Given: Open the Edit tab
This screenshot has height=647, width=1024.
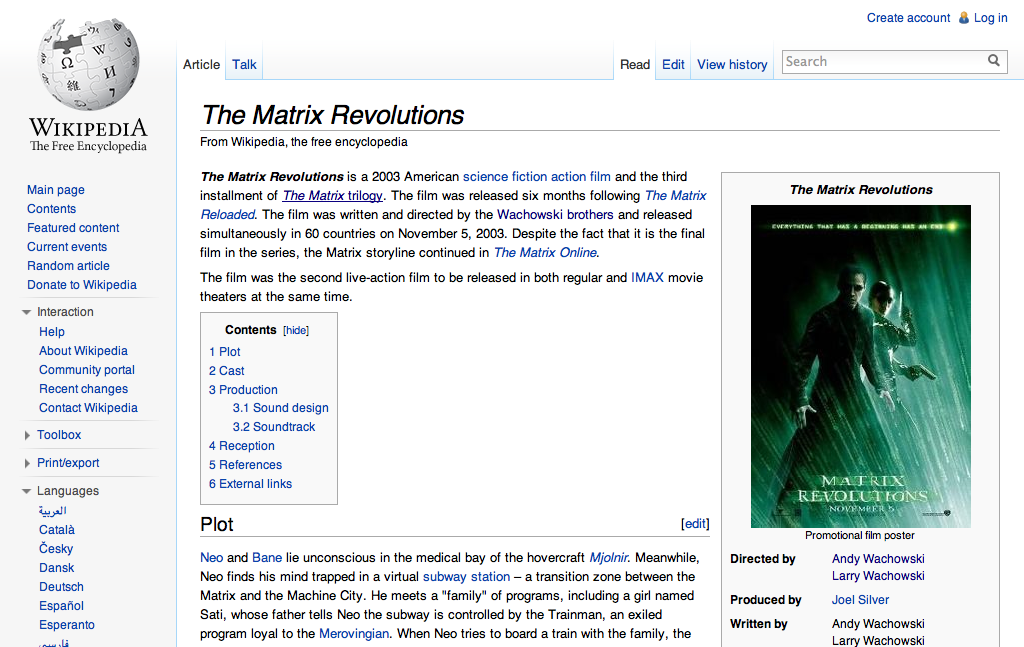Looking at the screenshot, I should [673, 65].
